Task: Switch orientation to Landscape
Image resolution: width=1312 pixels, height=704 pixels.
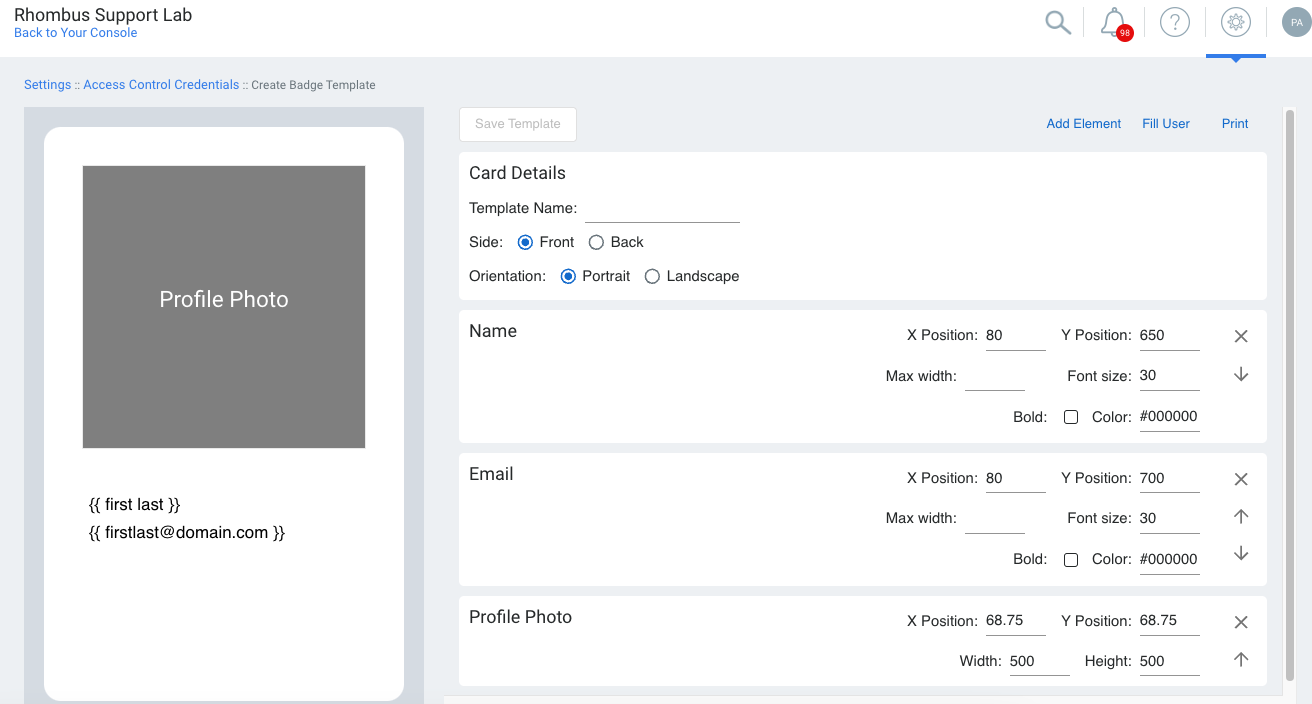Action: tap(651, 276)
